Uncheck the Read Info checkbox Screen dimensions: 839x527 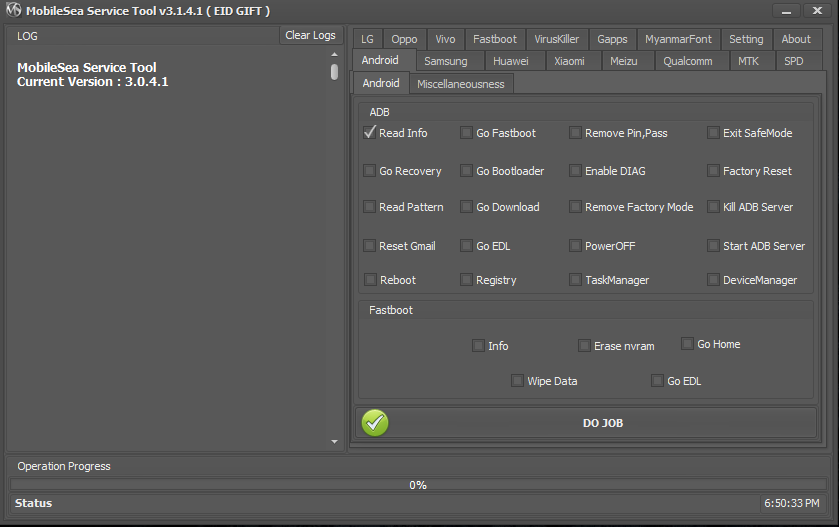click(x=369, y=132)
